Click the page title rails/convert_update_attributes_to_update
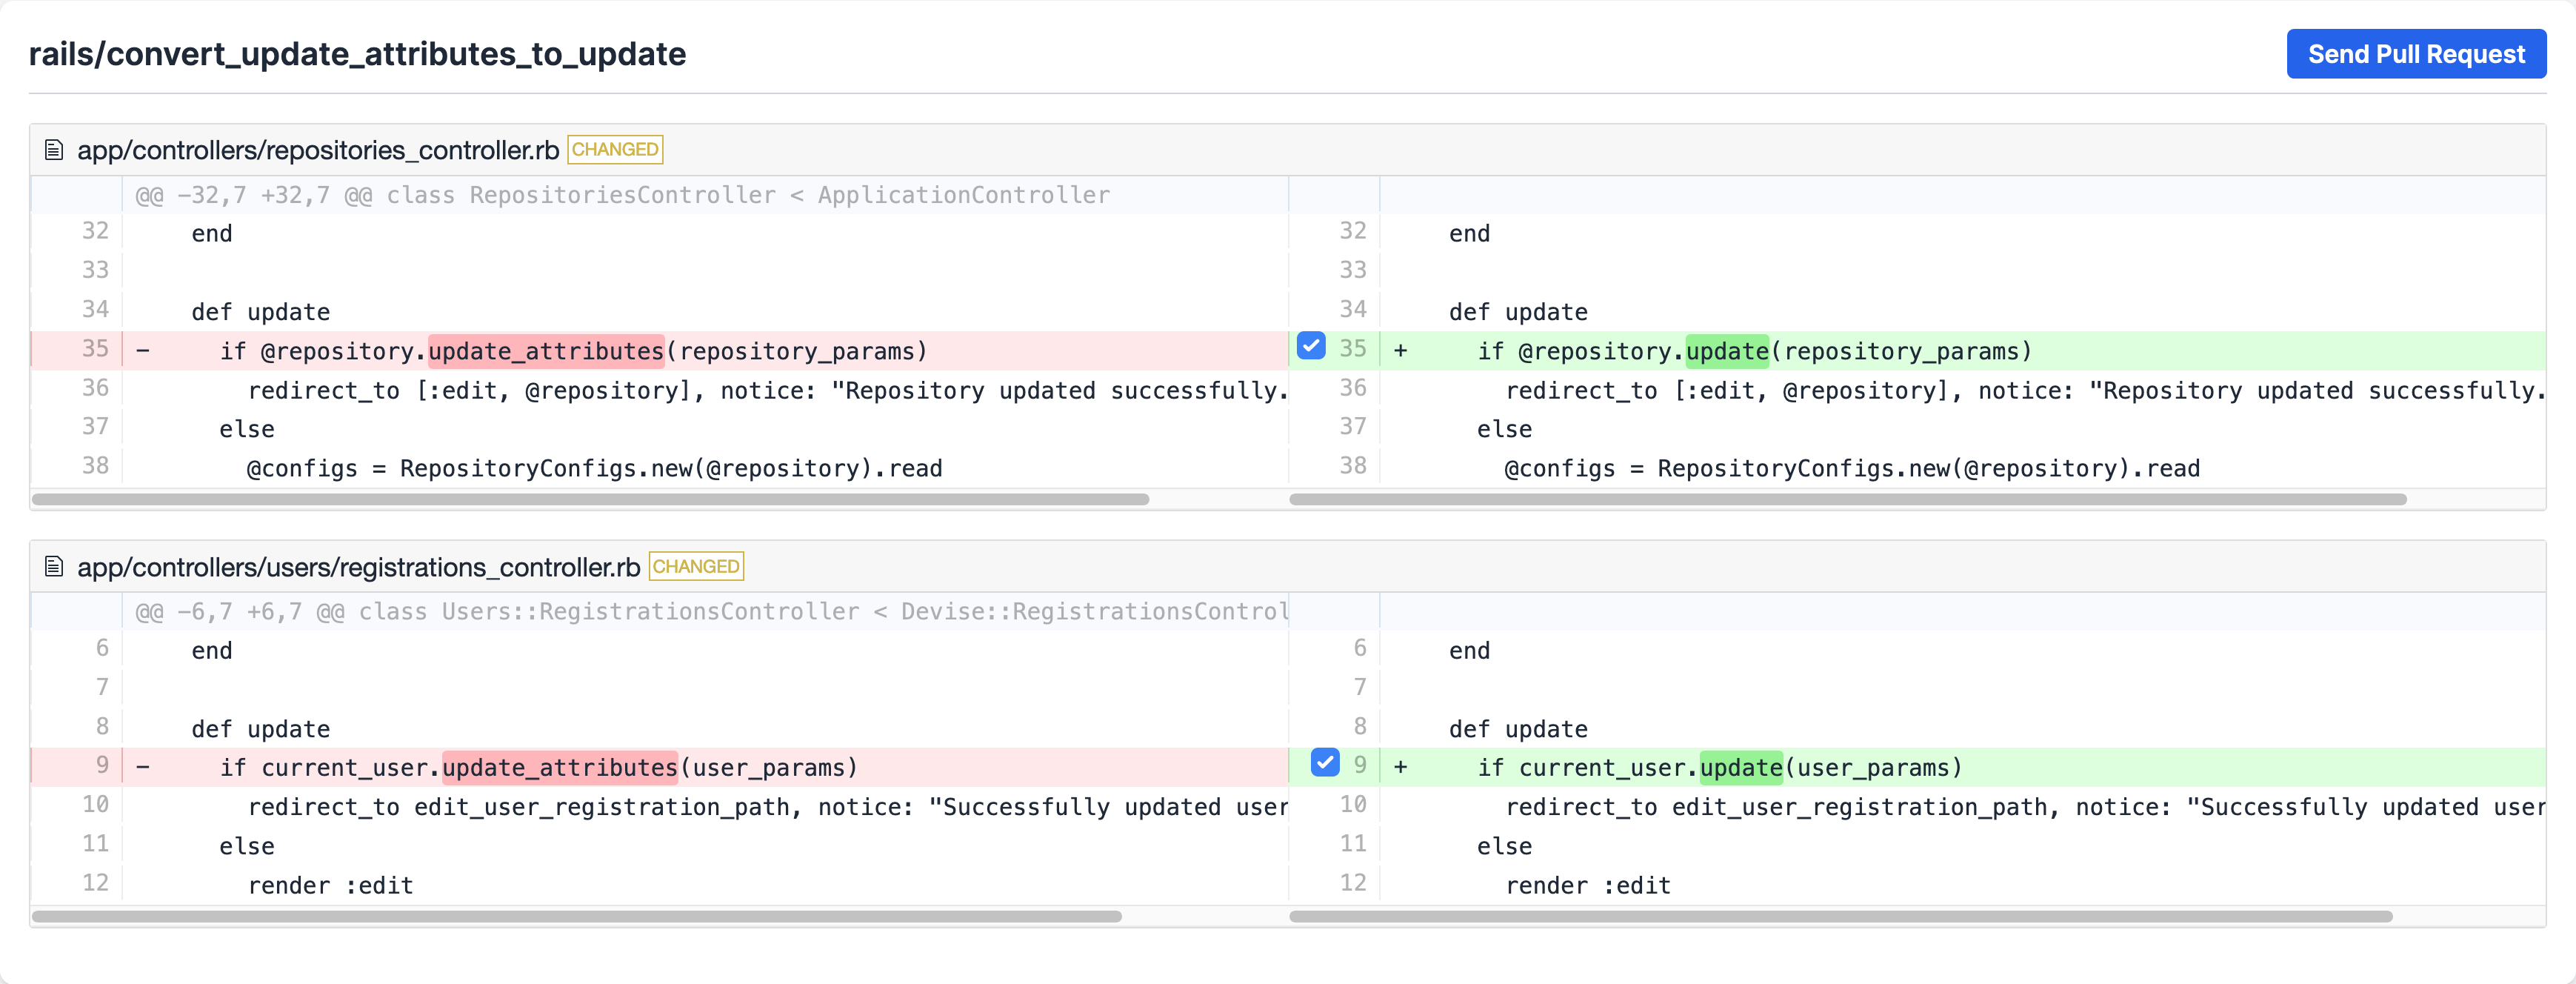The width and height of the screenshot is (2576, 984). 357,54
